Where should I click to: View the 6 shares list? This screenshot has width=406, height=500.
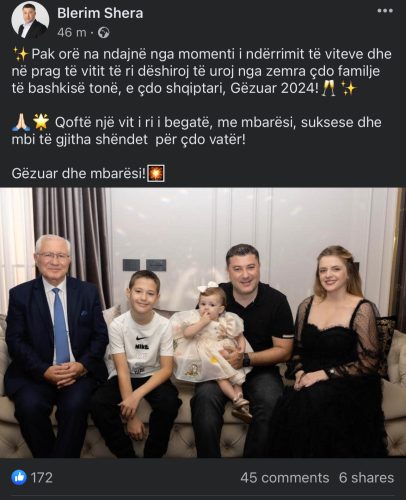(x=366, y=478)
